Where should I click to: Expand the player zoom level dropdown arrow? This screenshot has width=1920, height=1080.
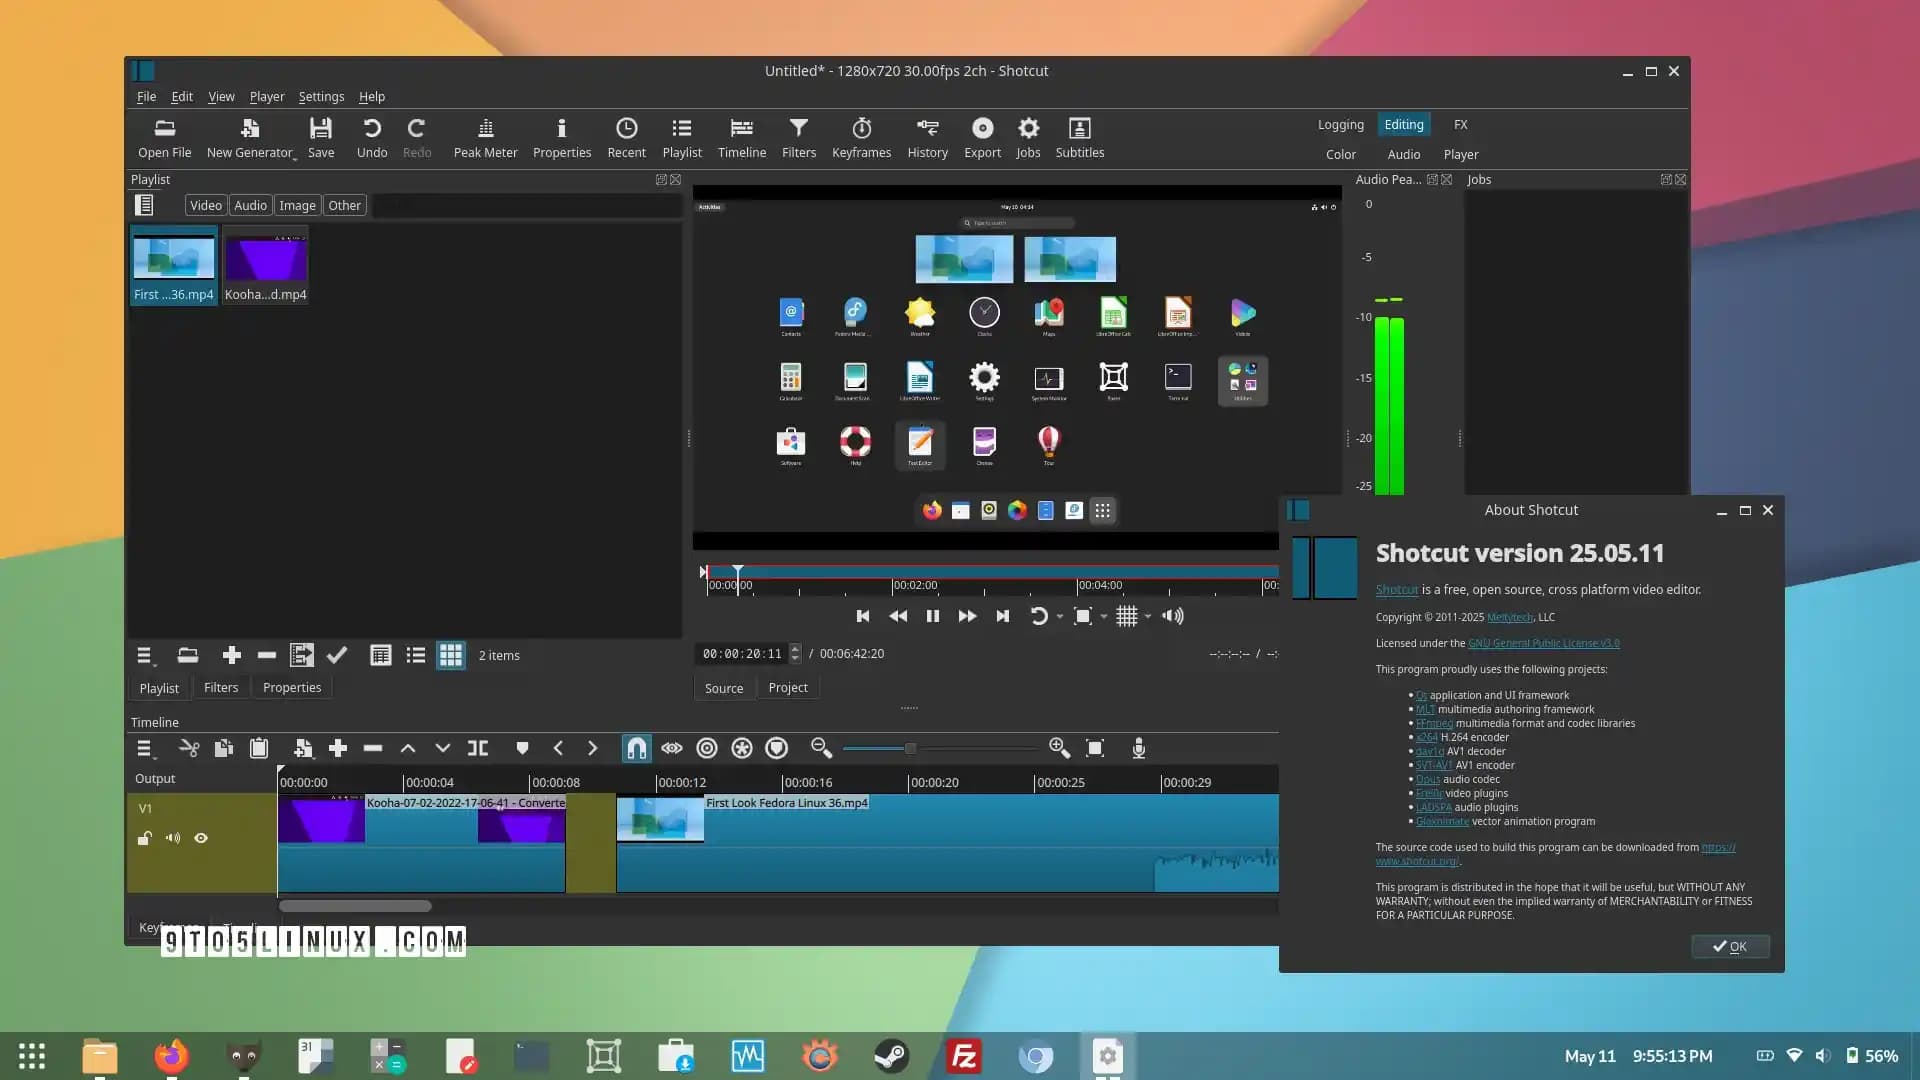(1104, 617)
